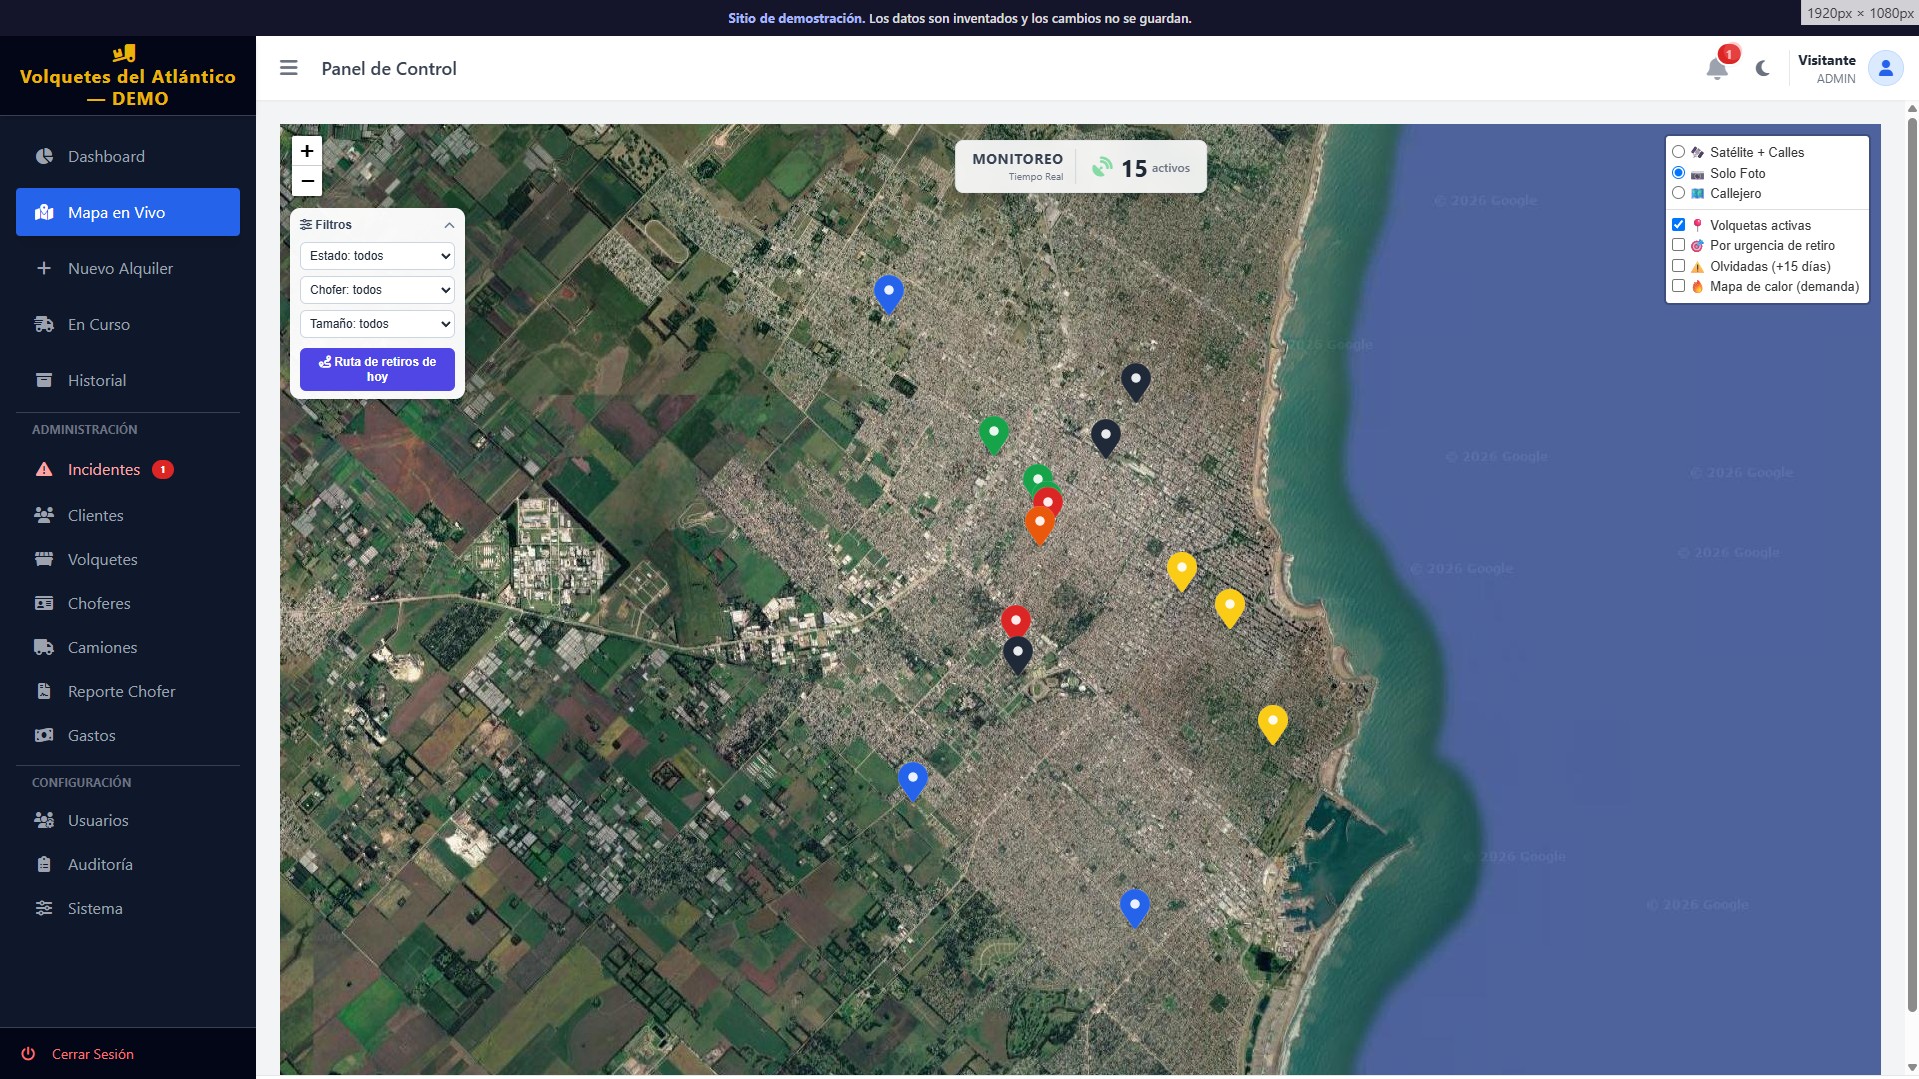Viewport: 1919px width, 1079px height.
Task: Click the Camiones truck icon
Action: pos(44,647)
